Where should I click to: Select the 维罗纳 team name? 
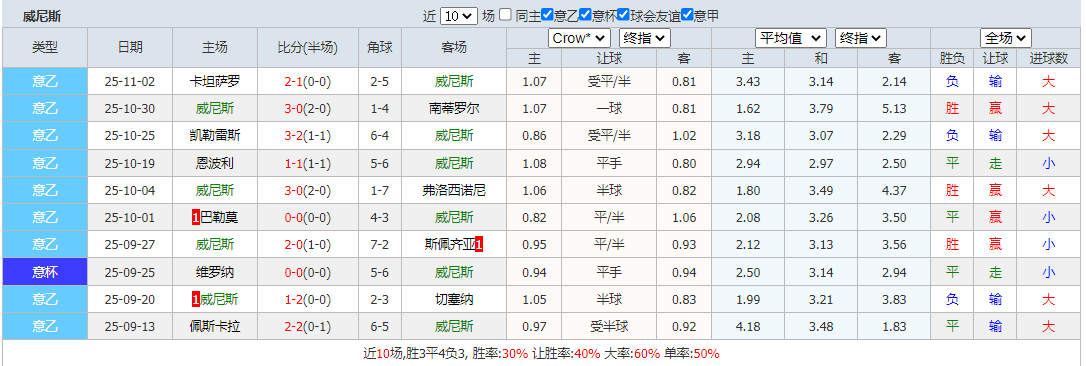coord(215,272)
